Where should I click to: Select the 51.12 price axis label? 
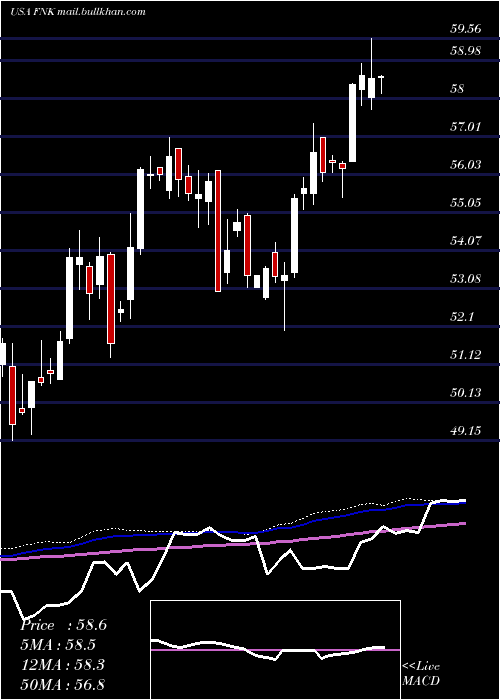[x=466, y=354]
